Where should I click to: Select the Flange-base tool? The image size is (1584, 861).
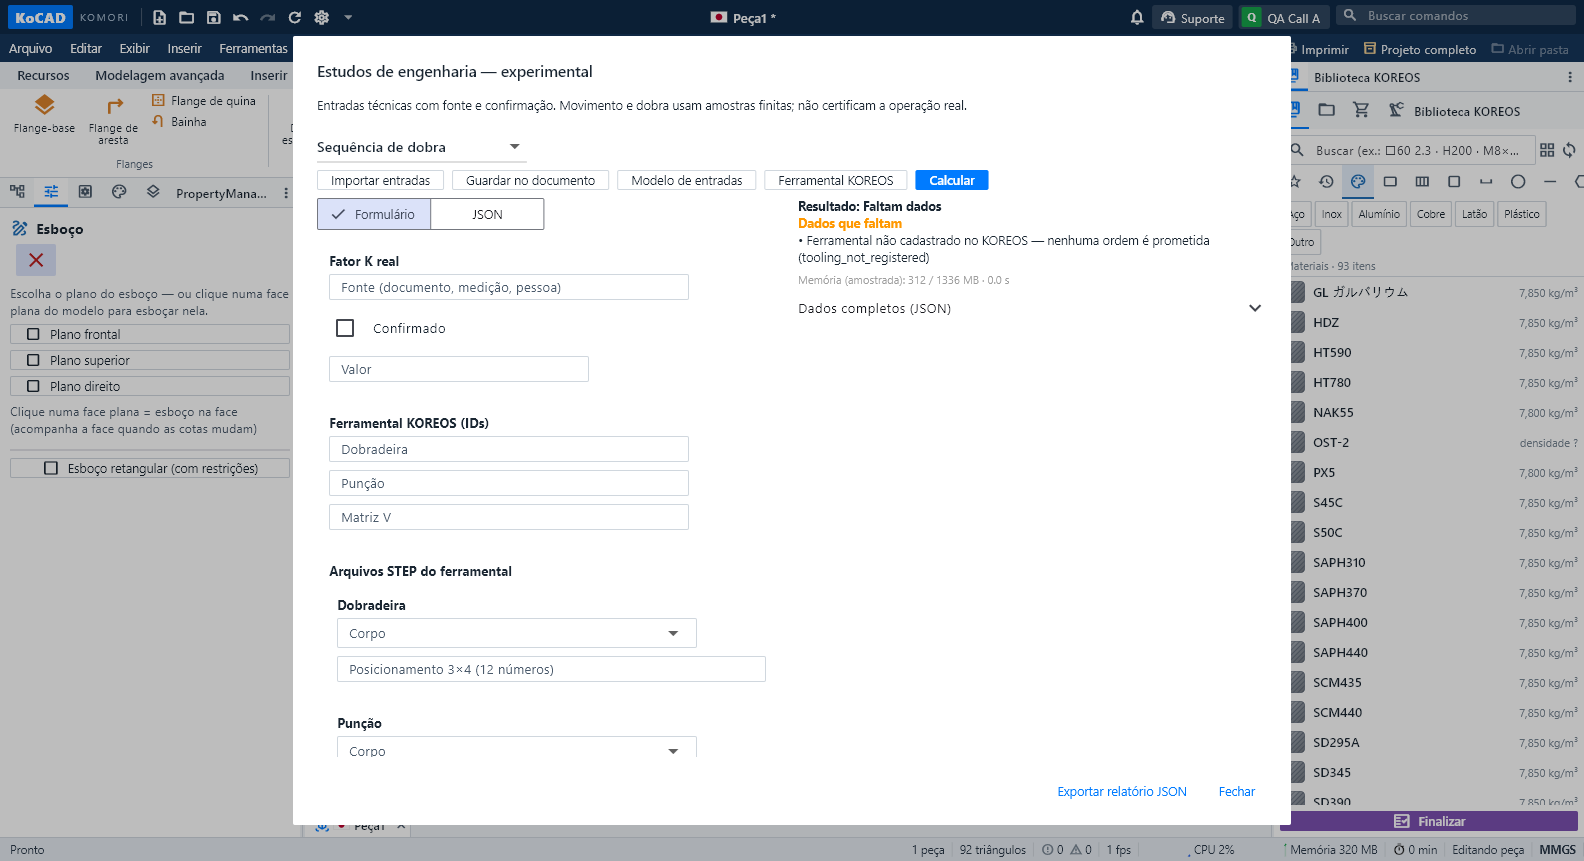44,114
